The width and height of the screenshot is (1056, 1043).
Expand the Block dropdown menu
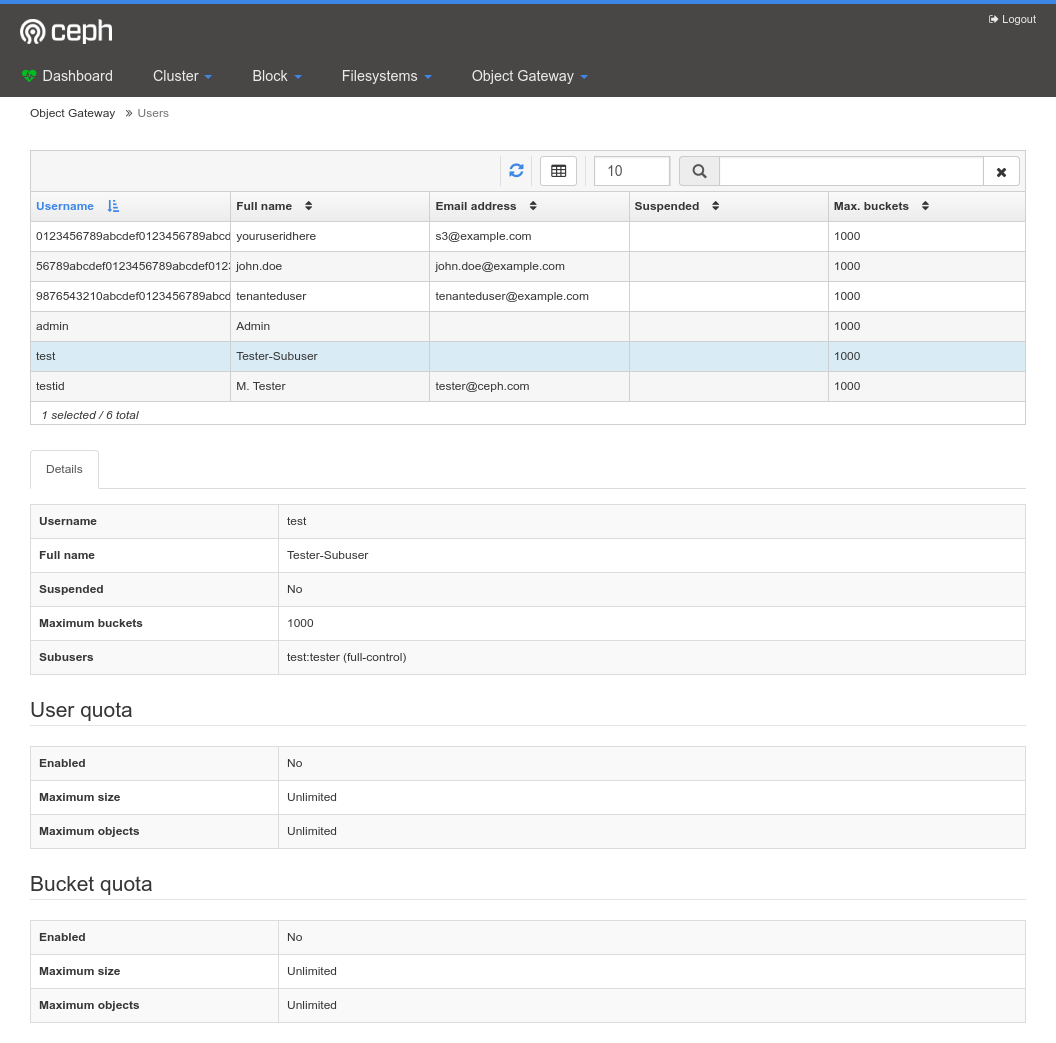point(276,76)
